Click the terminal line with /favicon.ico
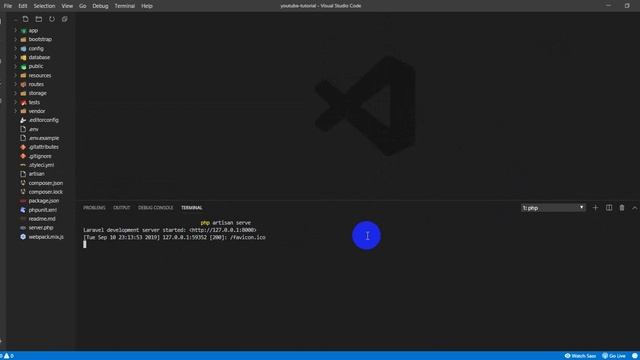This screenshot has width=640, height=360. pos(174,238)
